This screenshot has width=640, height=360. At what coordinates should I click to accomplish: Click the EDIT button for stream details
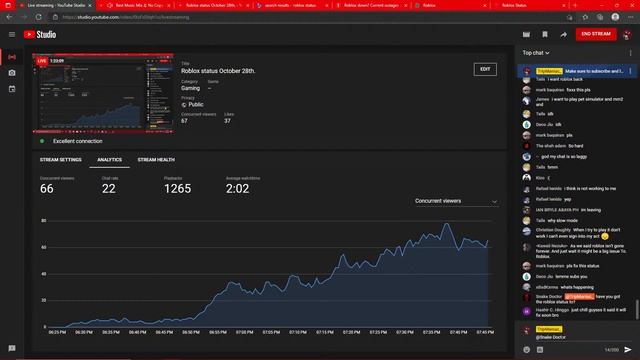(485, 69)
